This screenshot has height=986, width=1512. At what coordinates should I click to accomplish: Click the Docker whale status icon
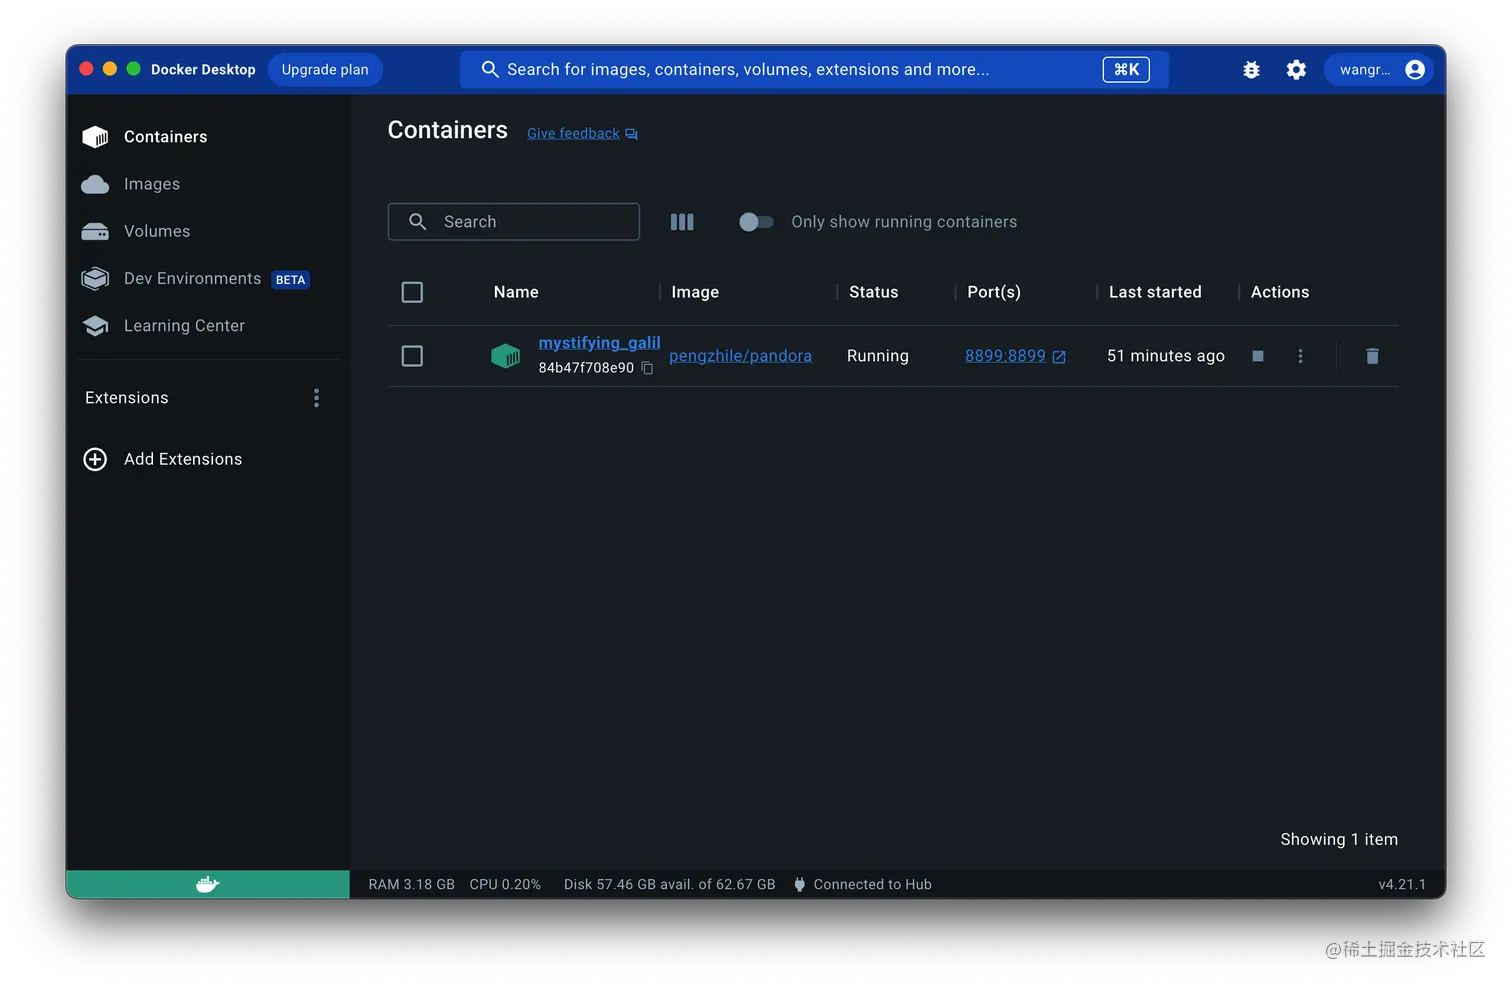(207, 884)
